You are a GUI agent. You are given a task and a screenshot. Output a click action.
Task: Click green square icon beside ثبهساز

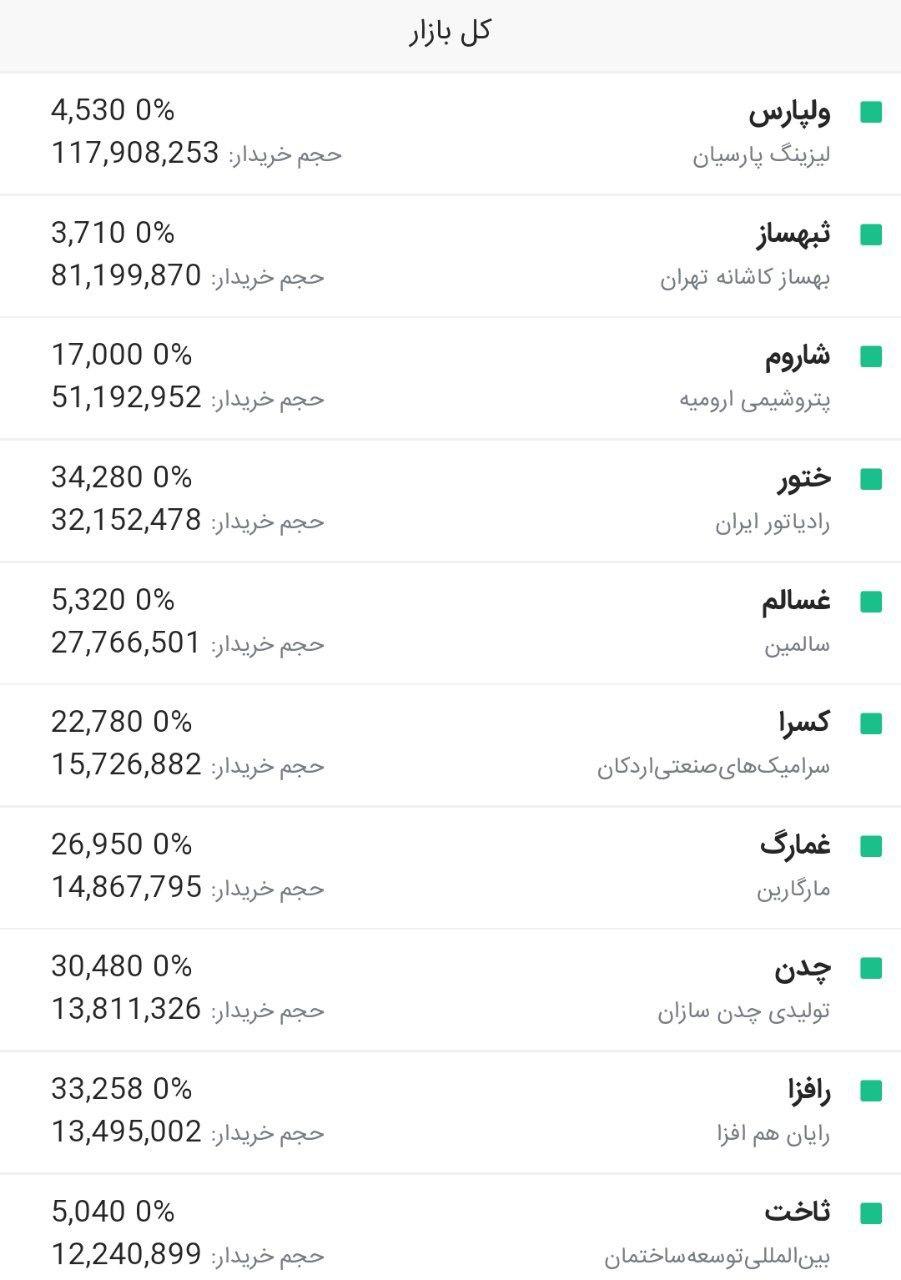click(x=871, y=235)
